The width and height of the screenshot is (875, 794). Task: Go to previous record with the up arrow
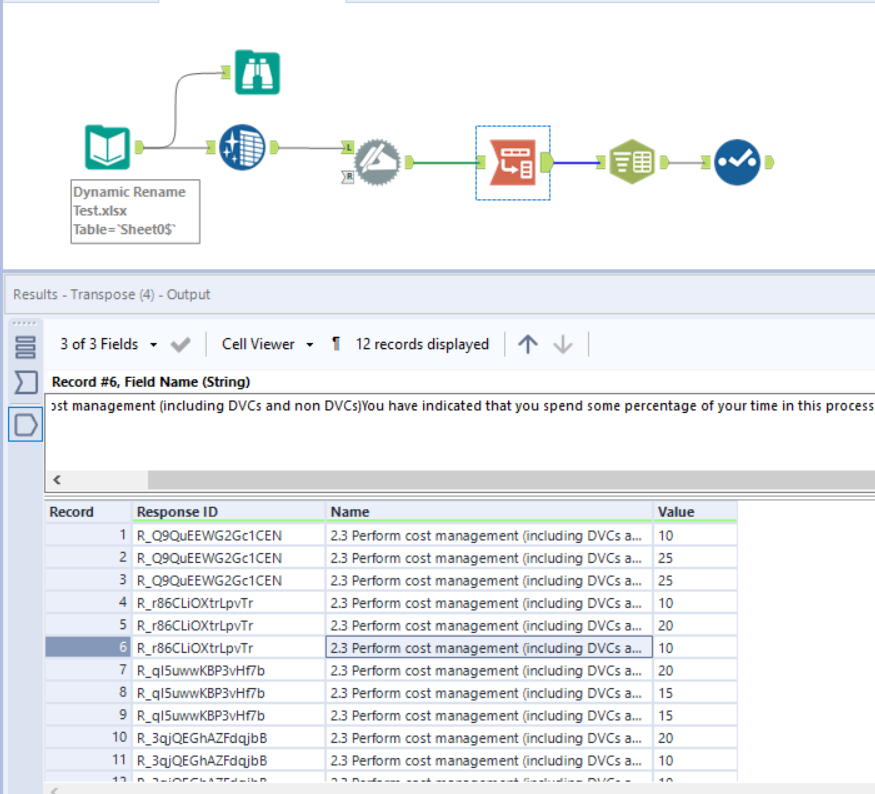(x=528, y=344)
